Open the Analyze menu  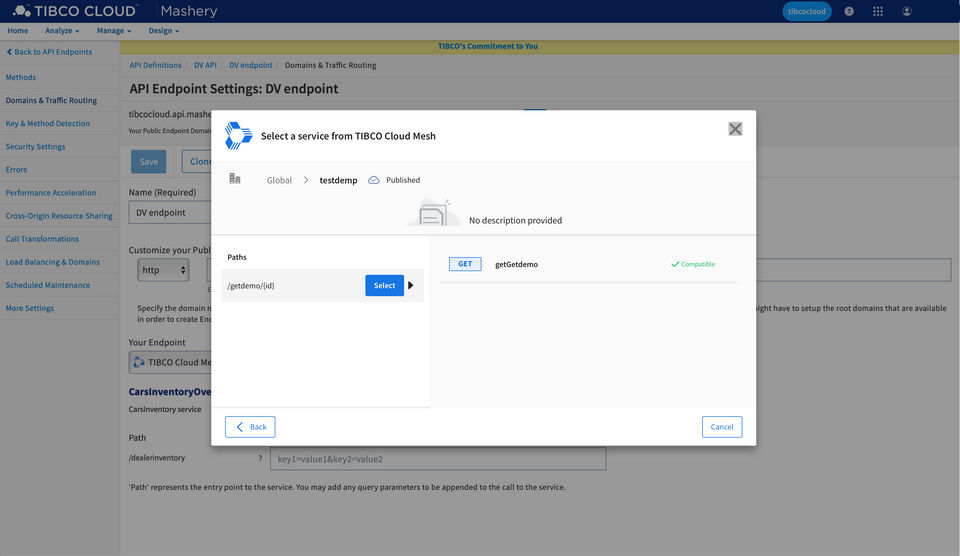pyautogui.click(x=62, y=31)
